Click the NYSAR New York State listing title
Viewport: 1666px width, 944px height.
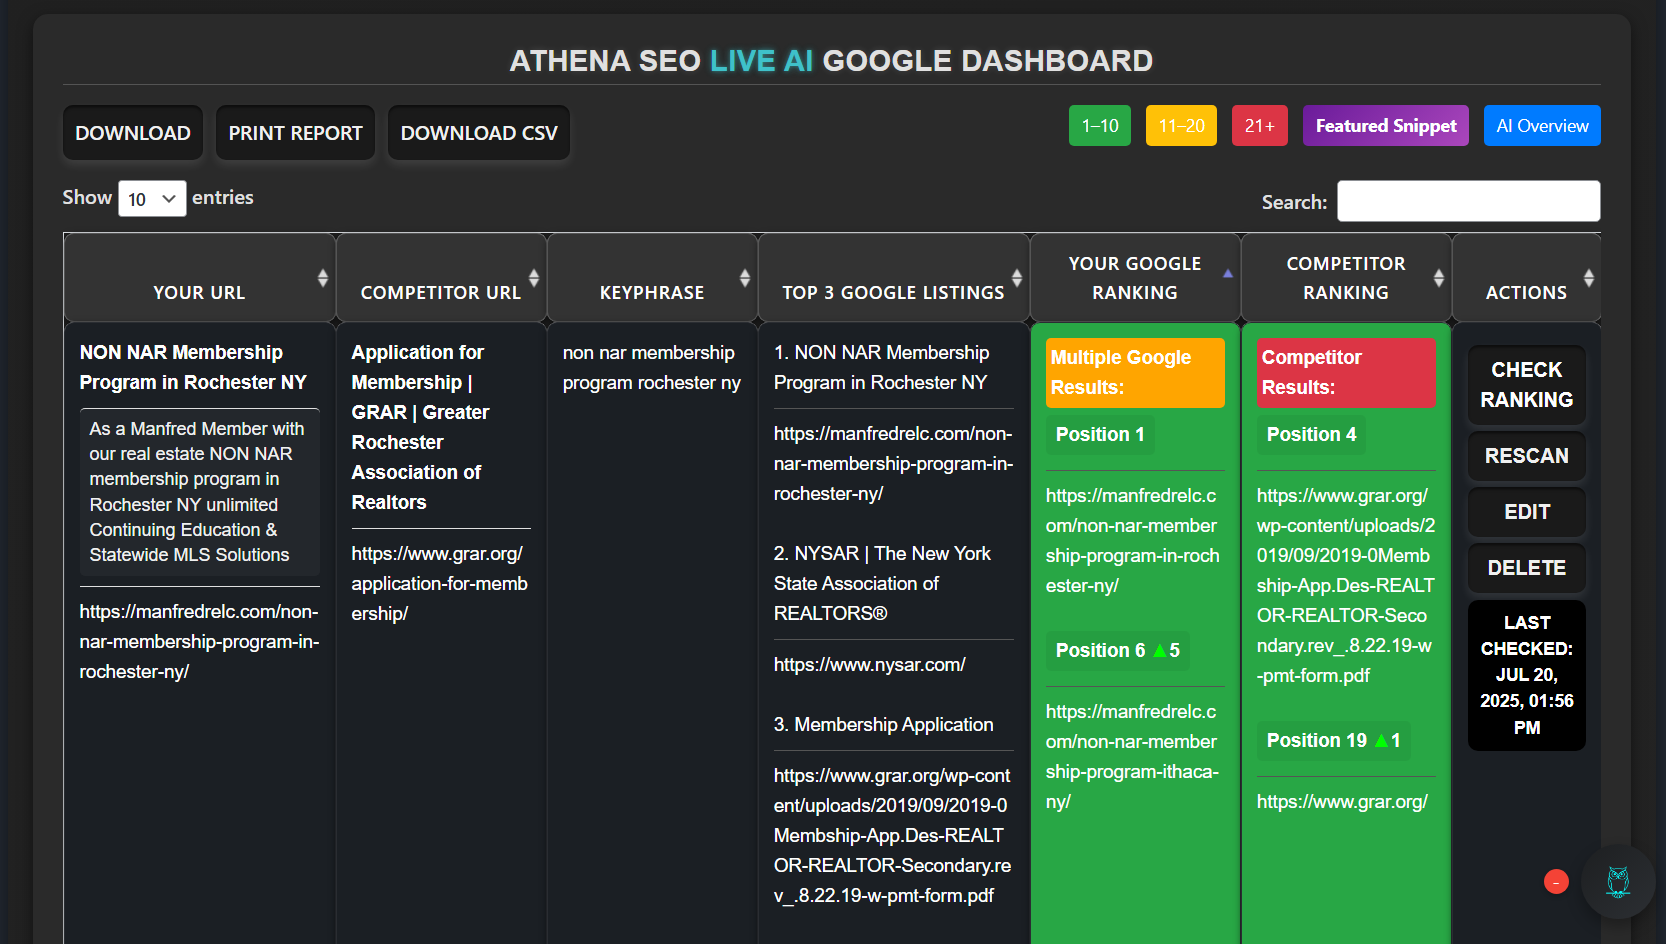(882, 584)
